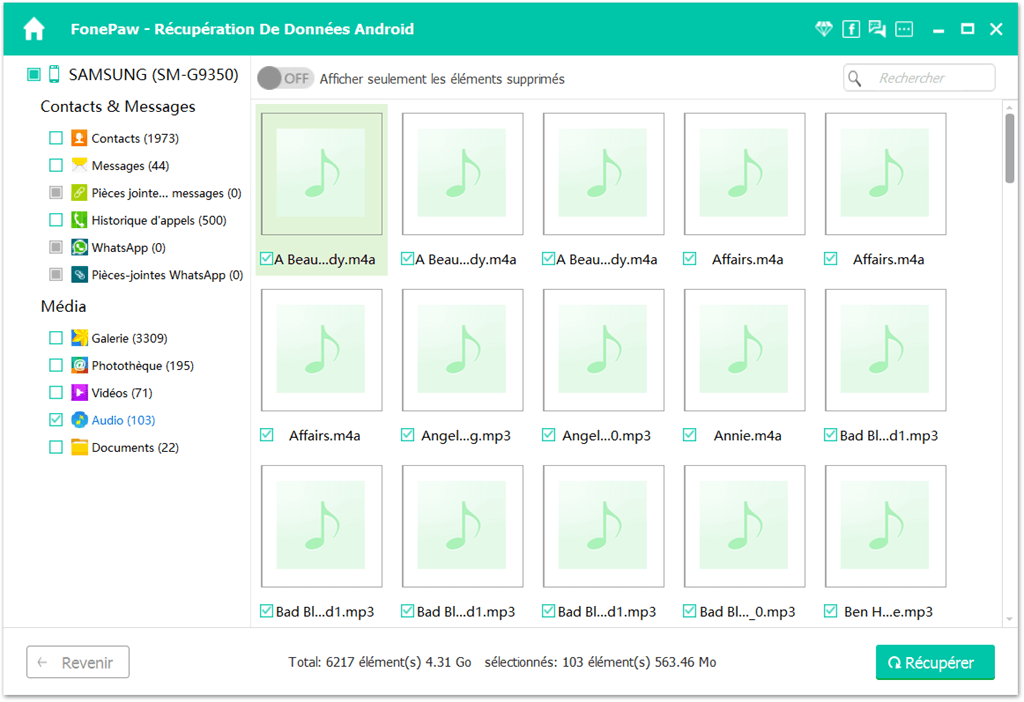Click the scrollbar down arrow
Screen dimensions: 1024x702
click(1010, 618)
